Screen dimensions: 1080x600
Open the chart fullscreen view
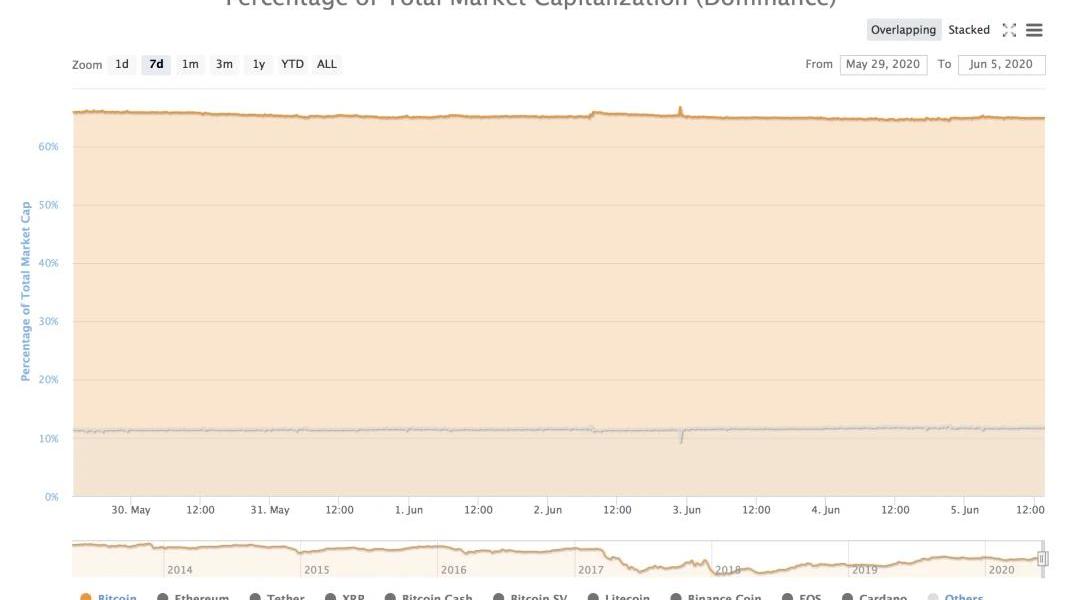point(1009,30)
